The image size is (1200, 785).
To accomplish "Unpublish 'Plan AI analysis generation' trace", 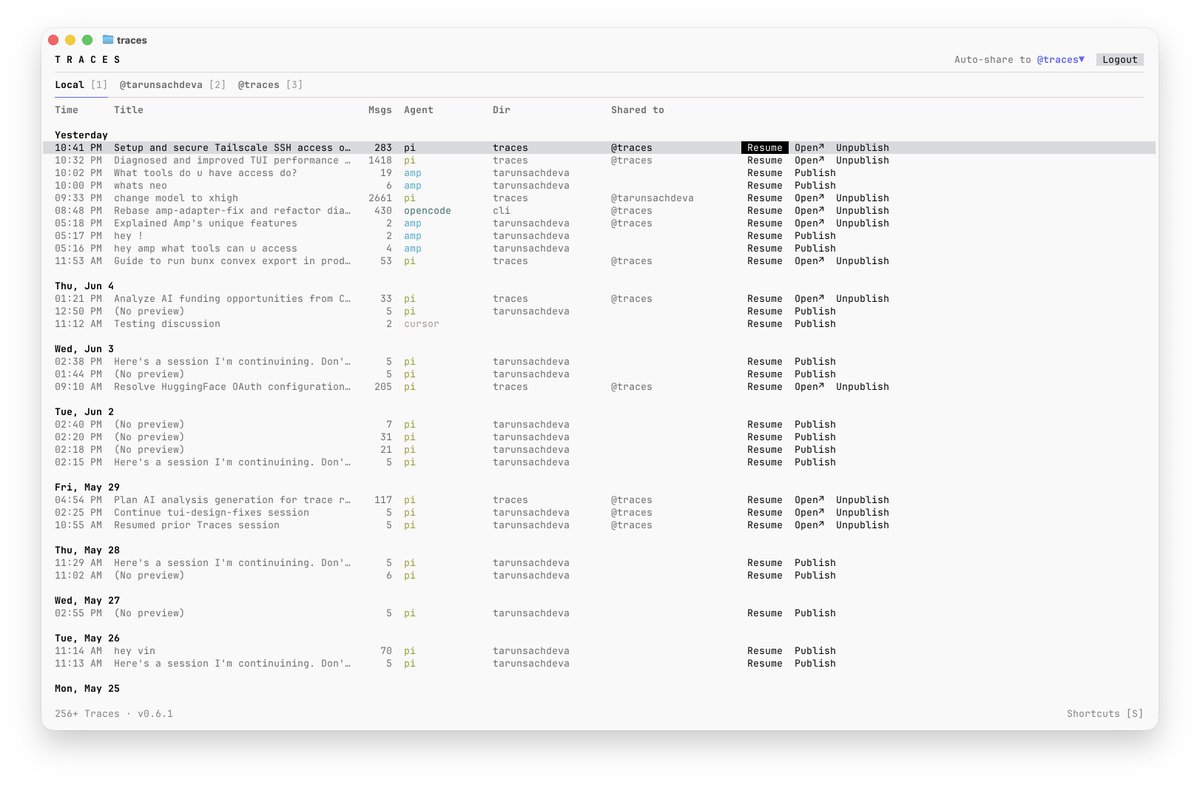I will (862, 500).
